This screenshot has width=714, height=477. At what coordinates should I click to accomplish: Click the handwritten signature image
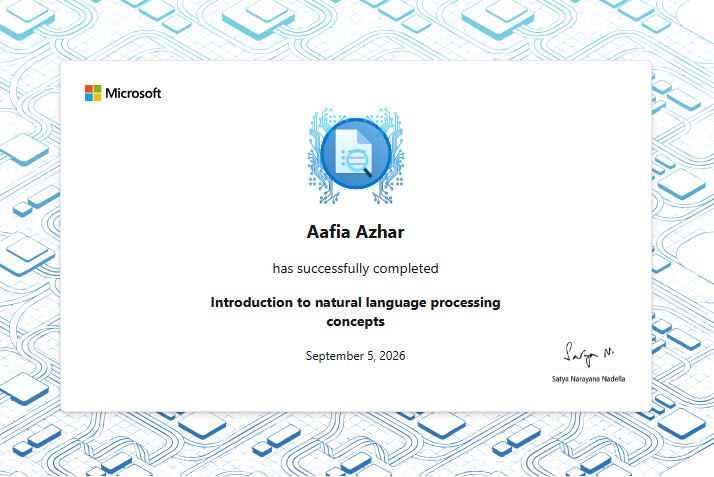(588, 353)
